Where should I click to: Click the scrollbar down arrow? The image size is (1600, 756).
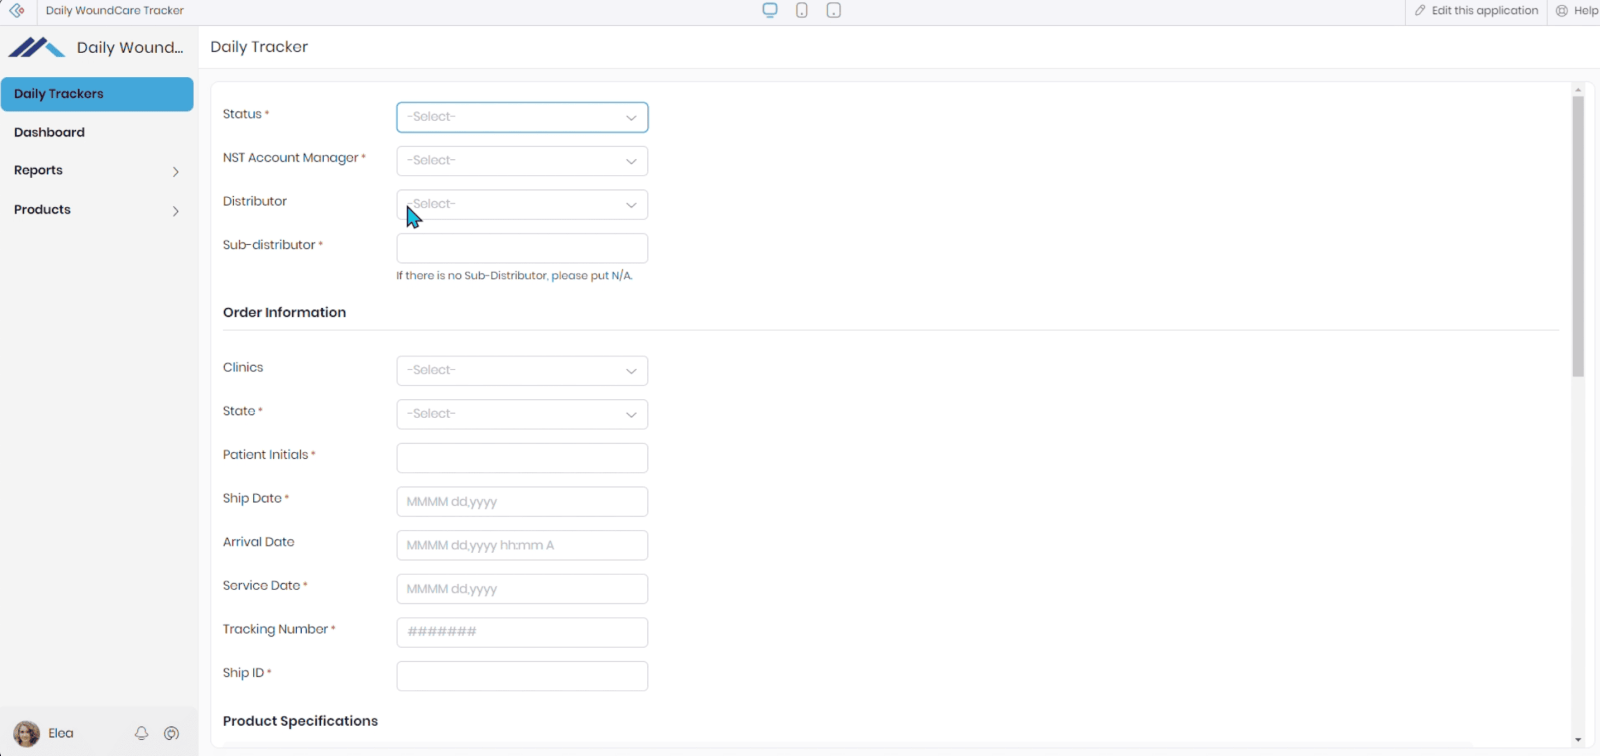(x=1578, y=740)
